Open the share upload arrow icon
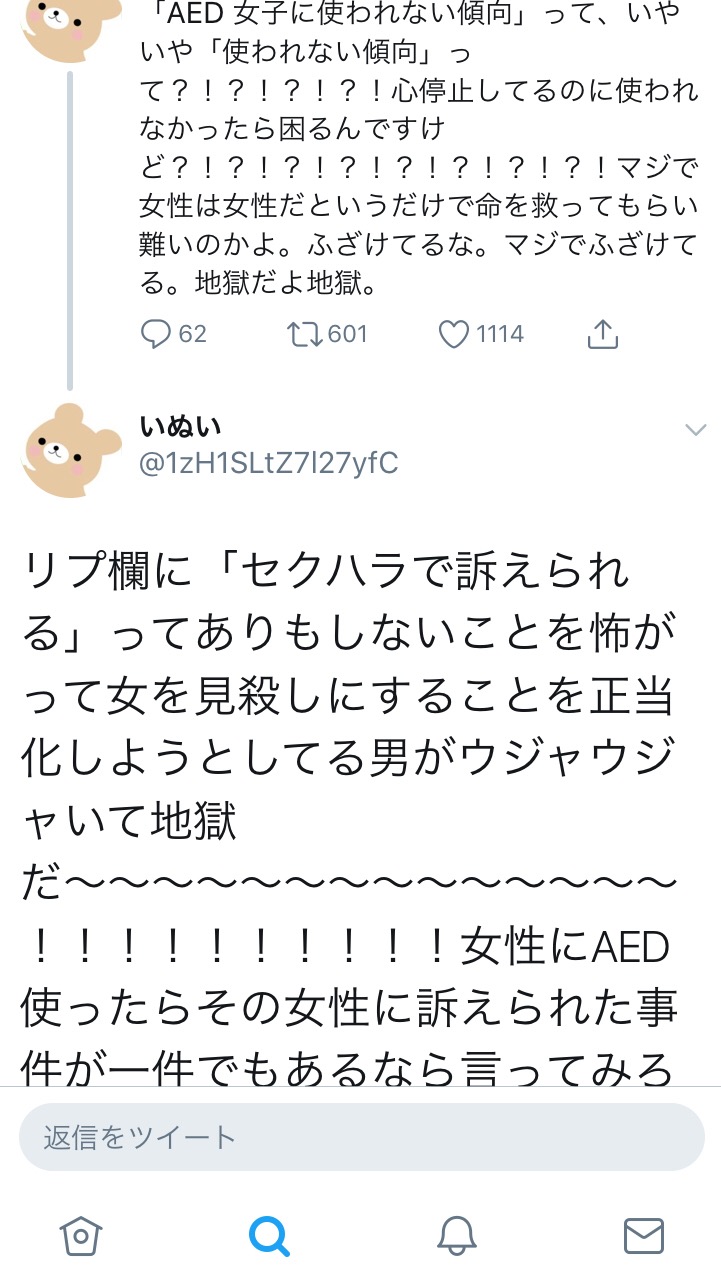721x1283 pixels. 603,334
